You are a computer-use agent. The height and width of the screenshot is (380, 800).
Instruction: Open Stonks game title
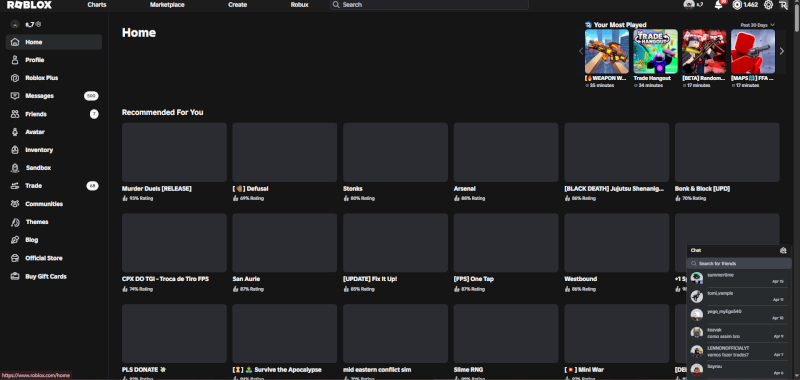353,189
